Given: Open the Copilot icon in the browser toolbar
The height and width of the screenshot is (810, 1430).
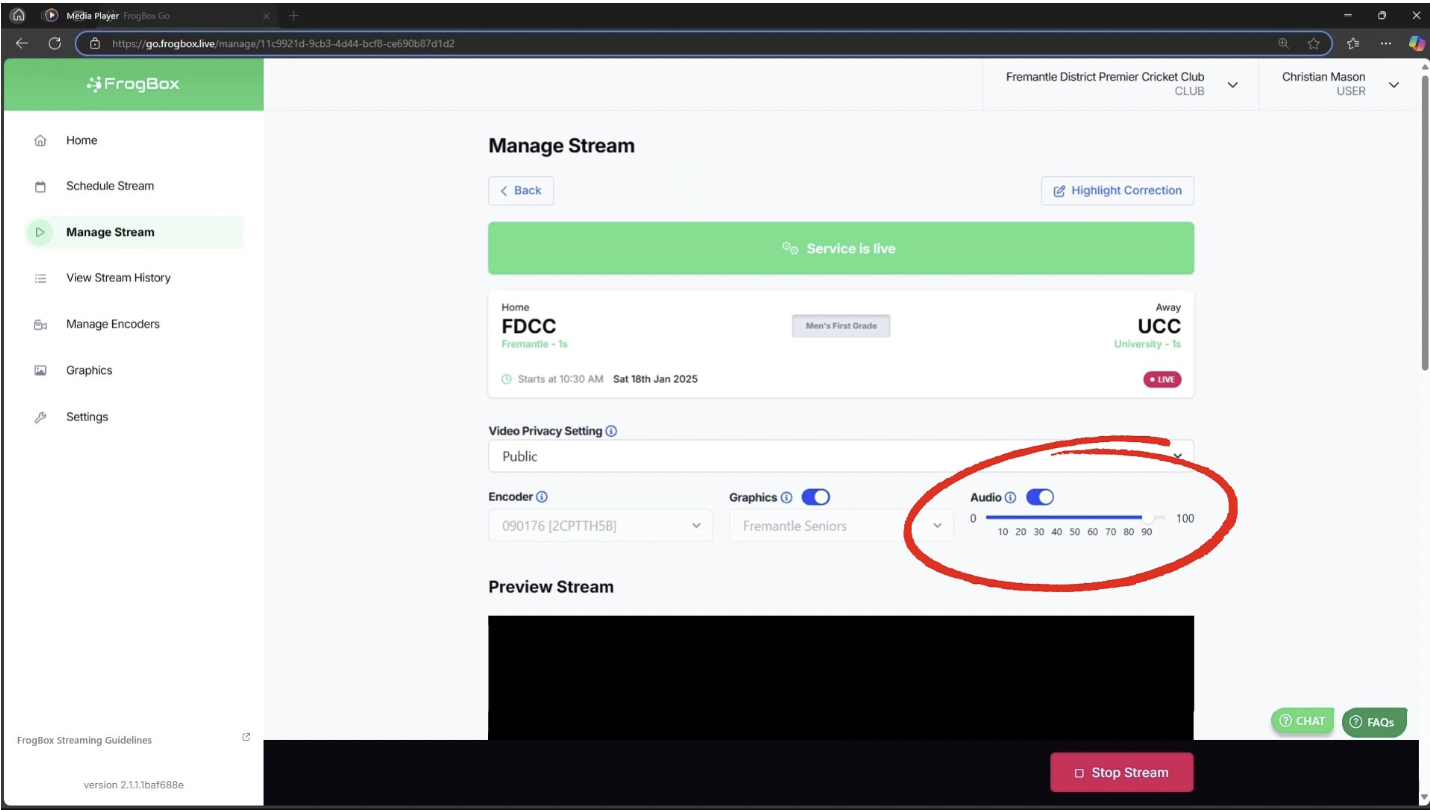Looking at the screenshot, I should (x=1416, y=43).
